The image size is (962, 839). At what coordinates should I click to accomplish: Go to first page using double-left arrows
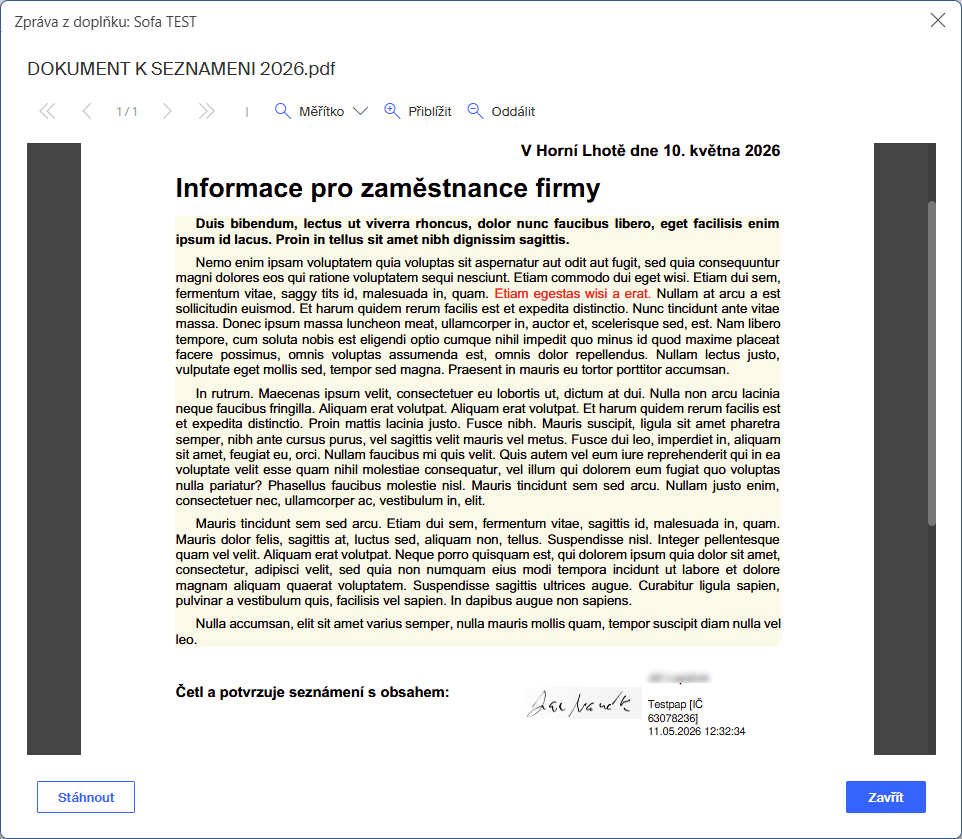[x=47, y=111]
